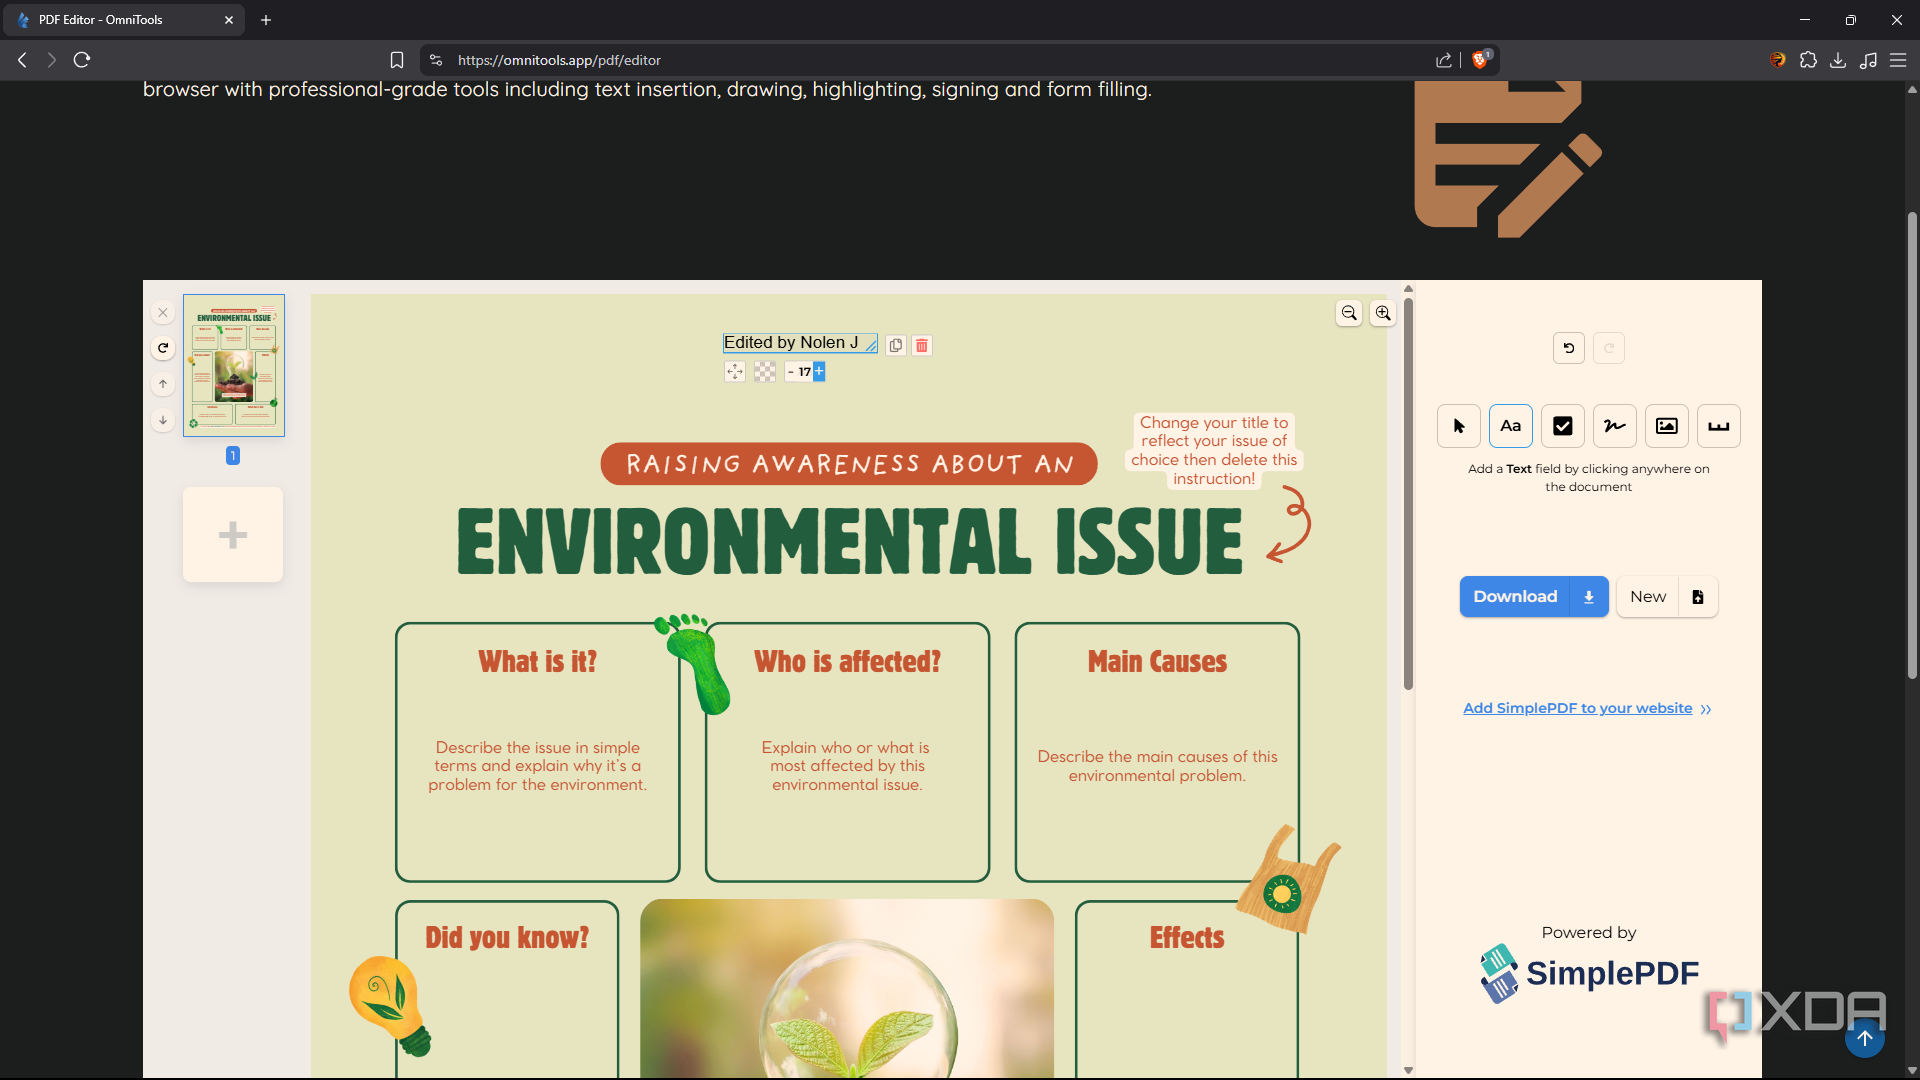This screenshot has width=1920, height=1080.
Task: Click the SimplePDF logo
Action: pyautogui.click(x=1589, y=973)
